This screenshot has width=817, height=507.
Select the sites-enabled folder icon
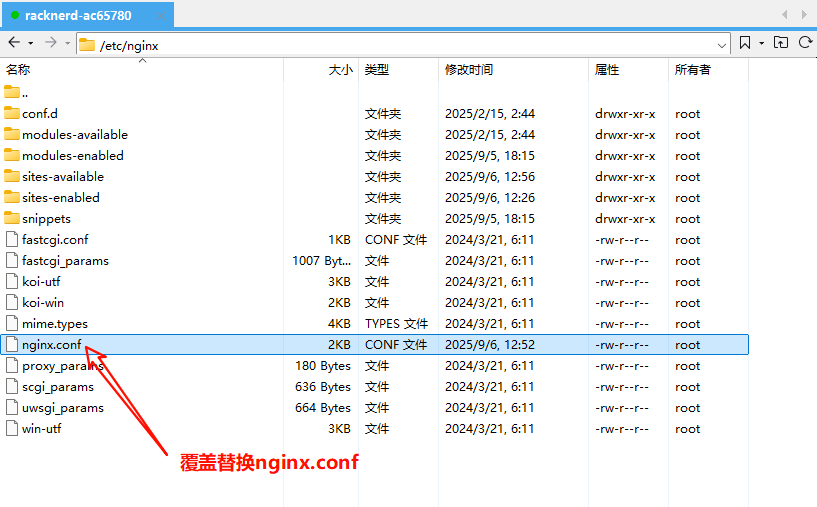12,198
